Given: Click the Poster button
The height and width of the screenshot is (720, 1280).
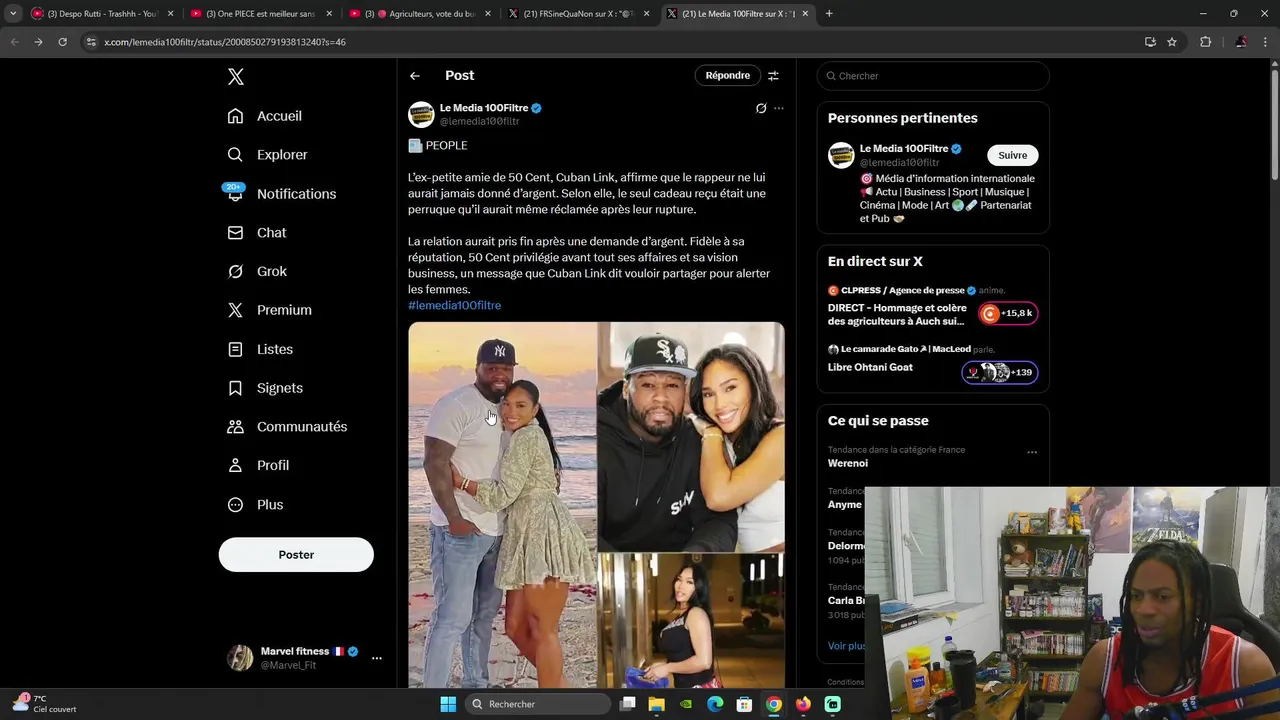Looking at the screenshot, I should pyautogui.click(x=296, y=555).
